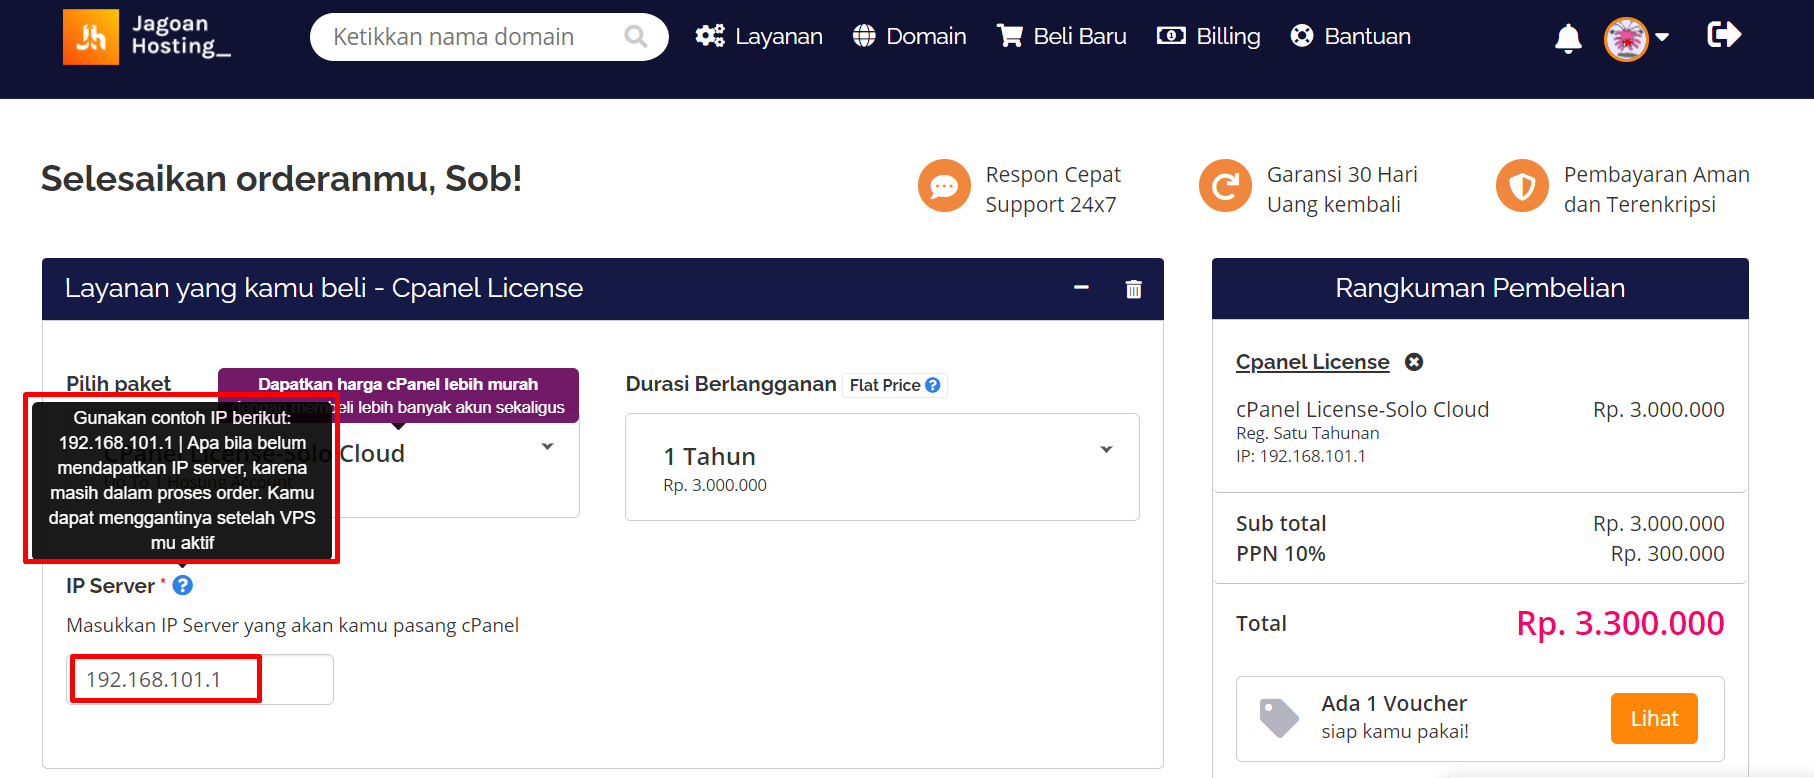
Task: Open the Layanan menu
Action: 759,37
